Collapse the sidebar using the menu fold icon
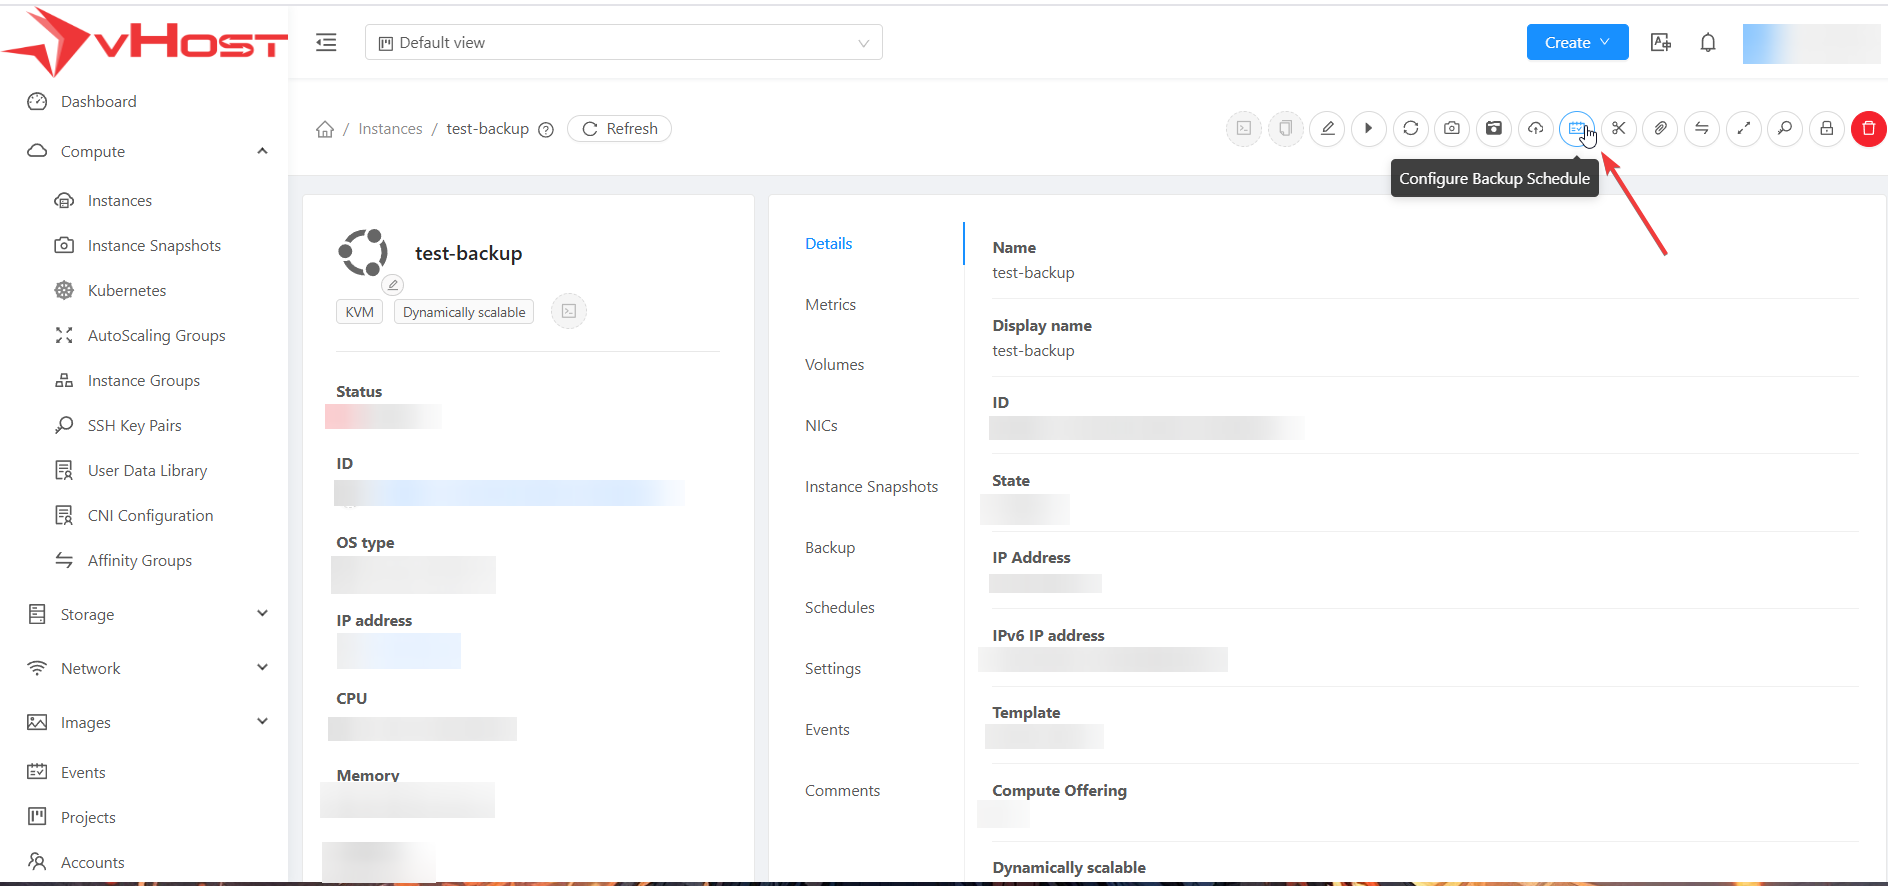The height and width of the screenshot is (886, 1888). (326, 43)
